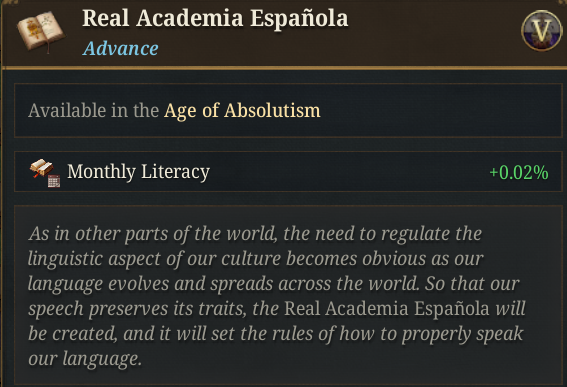Viewport: 567px width, 387px height.
Task: Click the Monthly Literacy book icon
Action: (x=42, y=169)
